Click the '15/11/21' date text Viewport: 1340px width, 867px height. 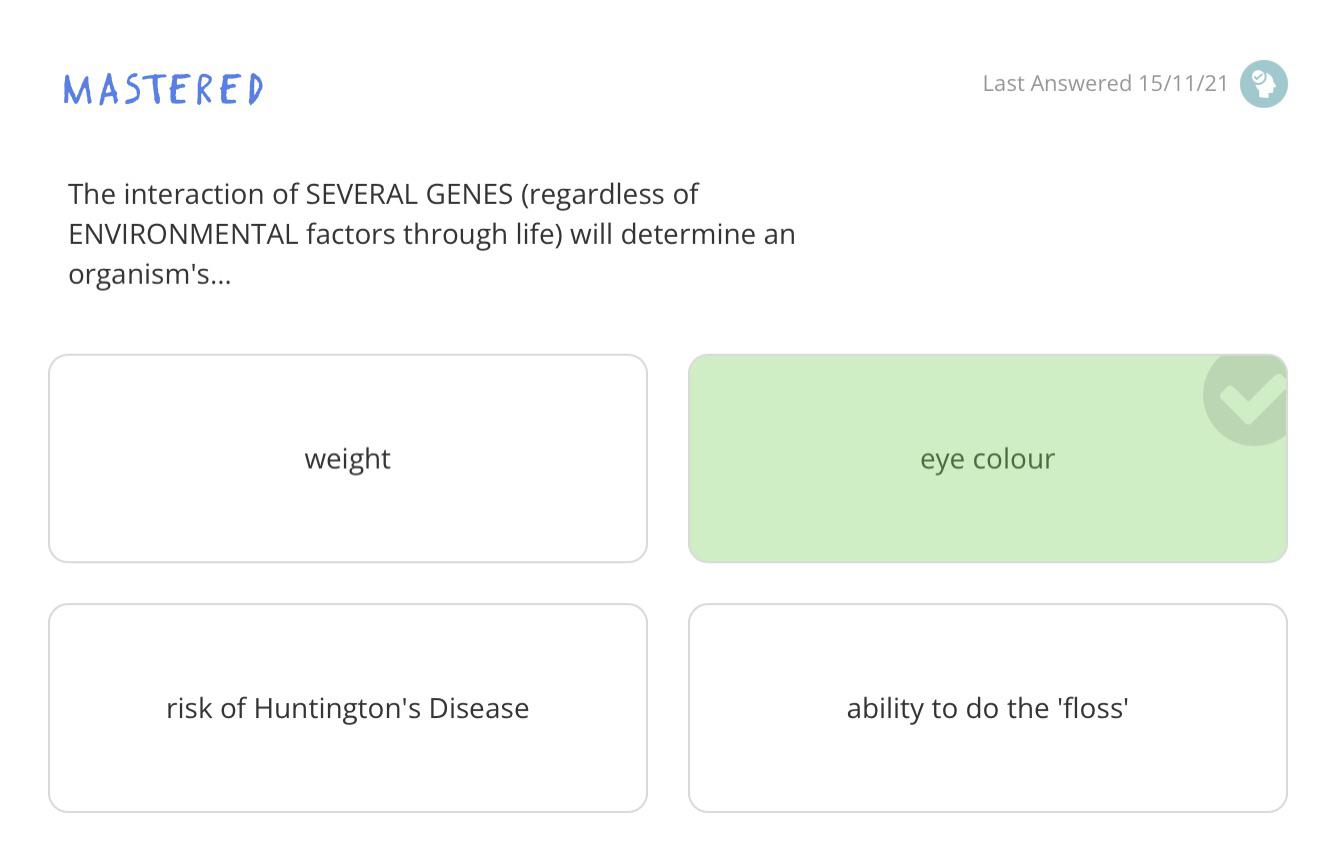click(x=1182, y=83)
